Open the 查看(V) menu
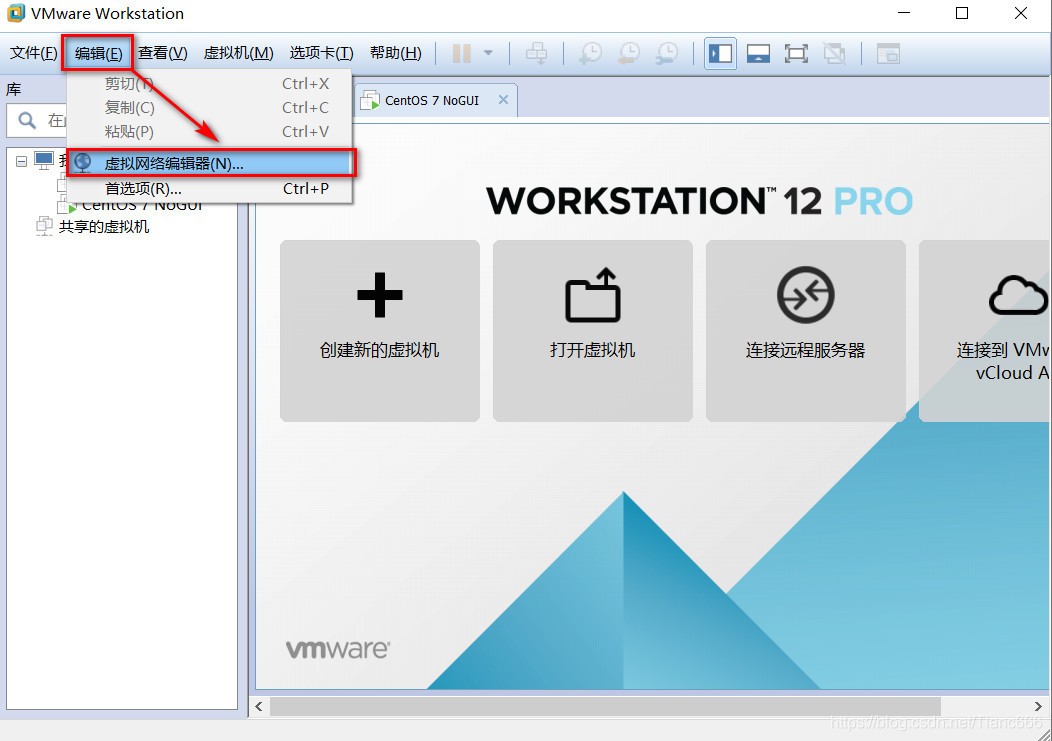Image resolution: width=1052 pixels, height=741 pixels. 162,53
